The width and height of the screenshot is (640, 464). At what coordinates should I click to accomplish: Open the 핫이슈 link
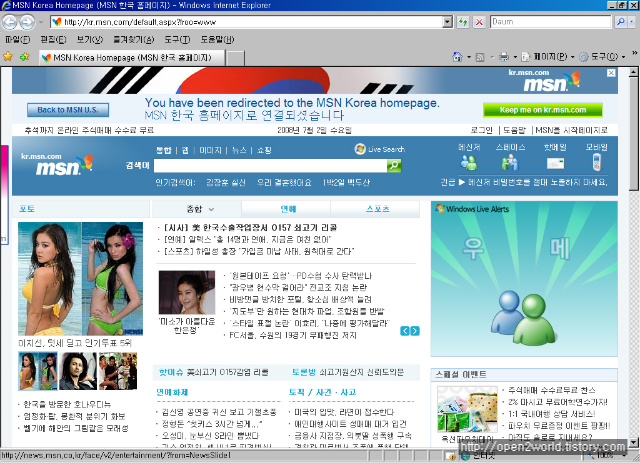171,372
